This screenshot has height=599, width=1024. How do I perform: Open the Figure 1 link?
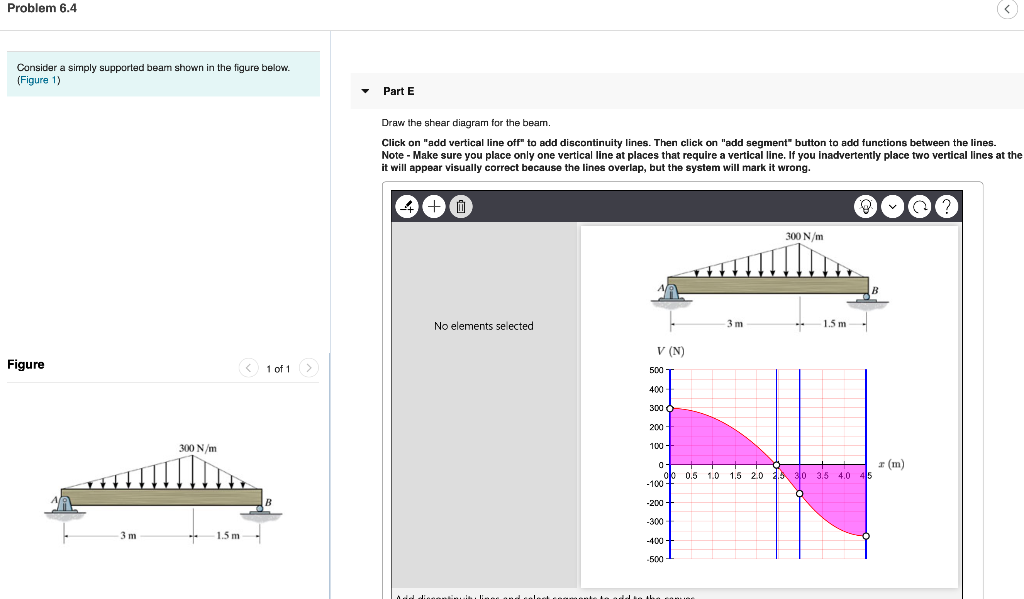[38, 80]
